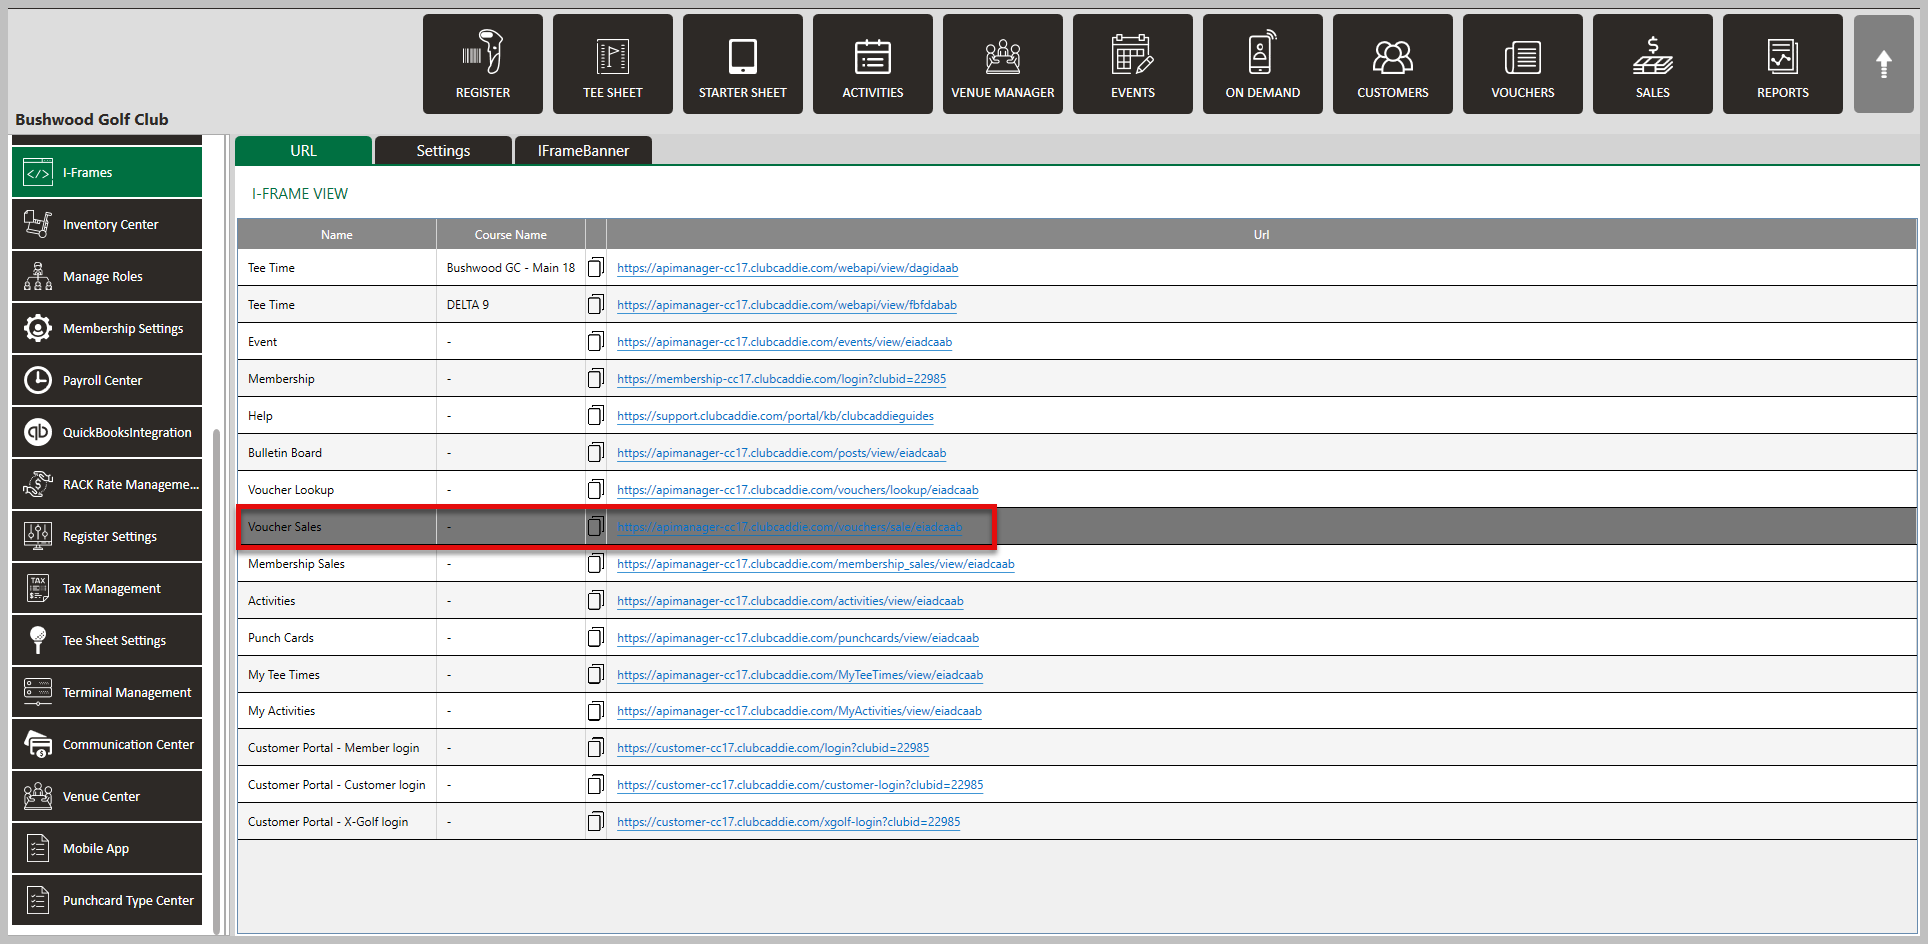This screenshot has width=1928, height=944.
Task: Click the Name column header
Action: 337,235
